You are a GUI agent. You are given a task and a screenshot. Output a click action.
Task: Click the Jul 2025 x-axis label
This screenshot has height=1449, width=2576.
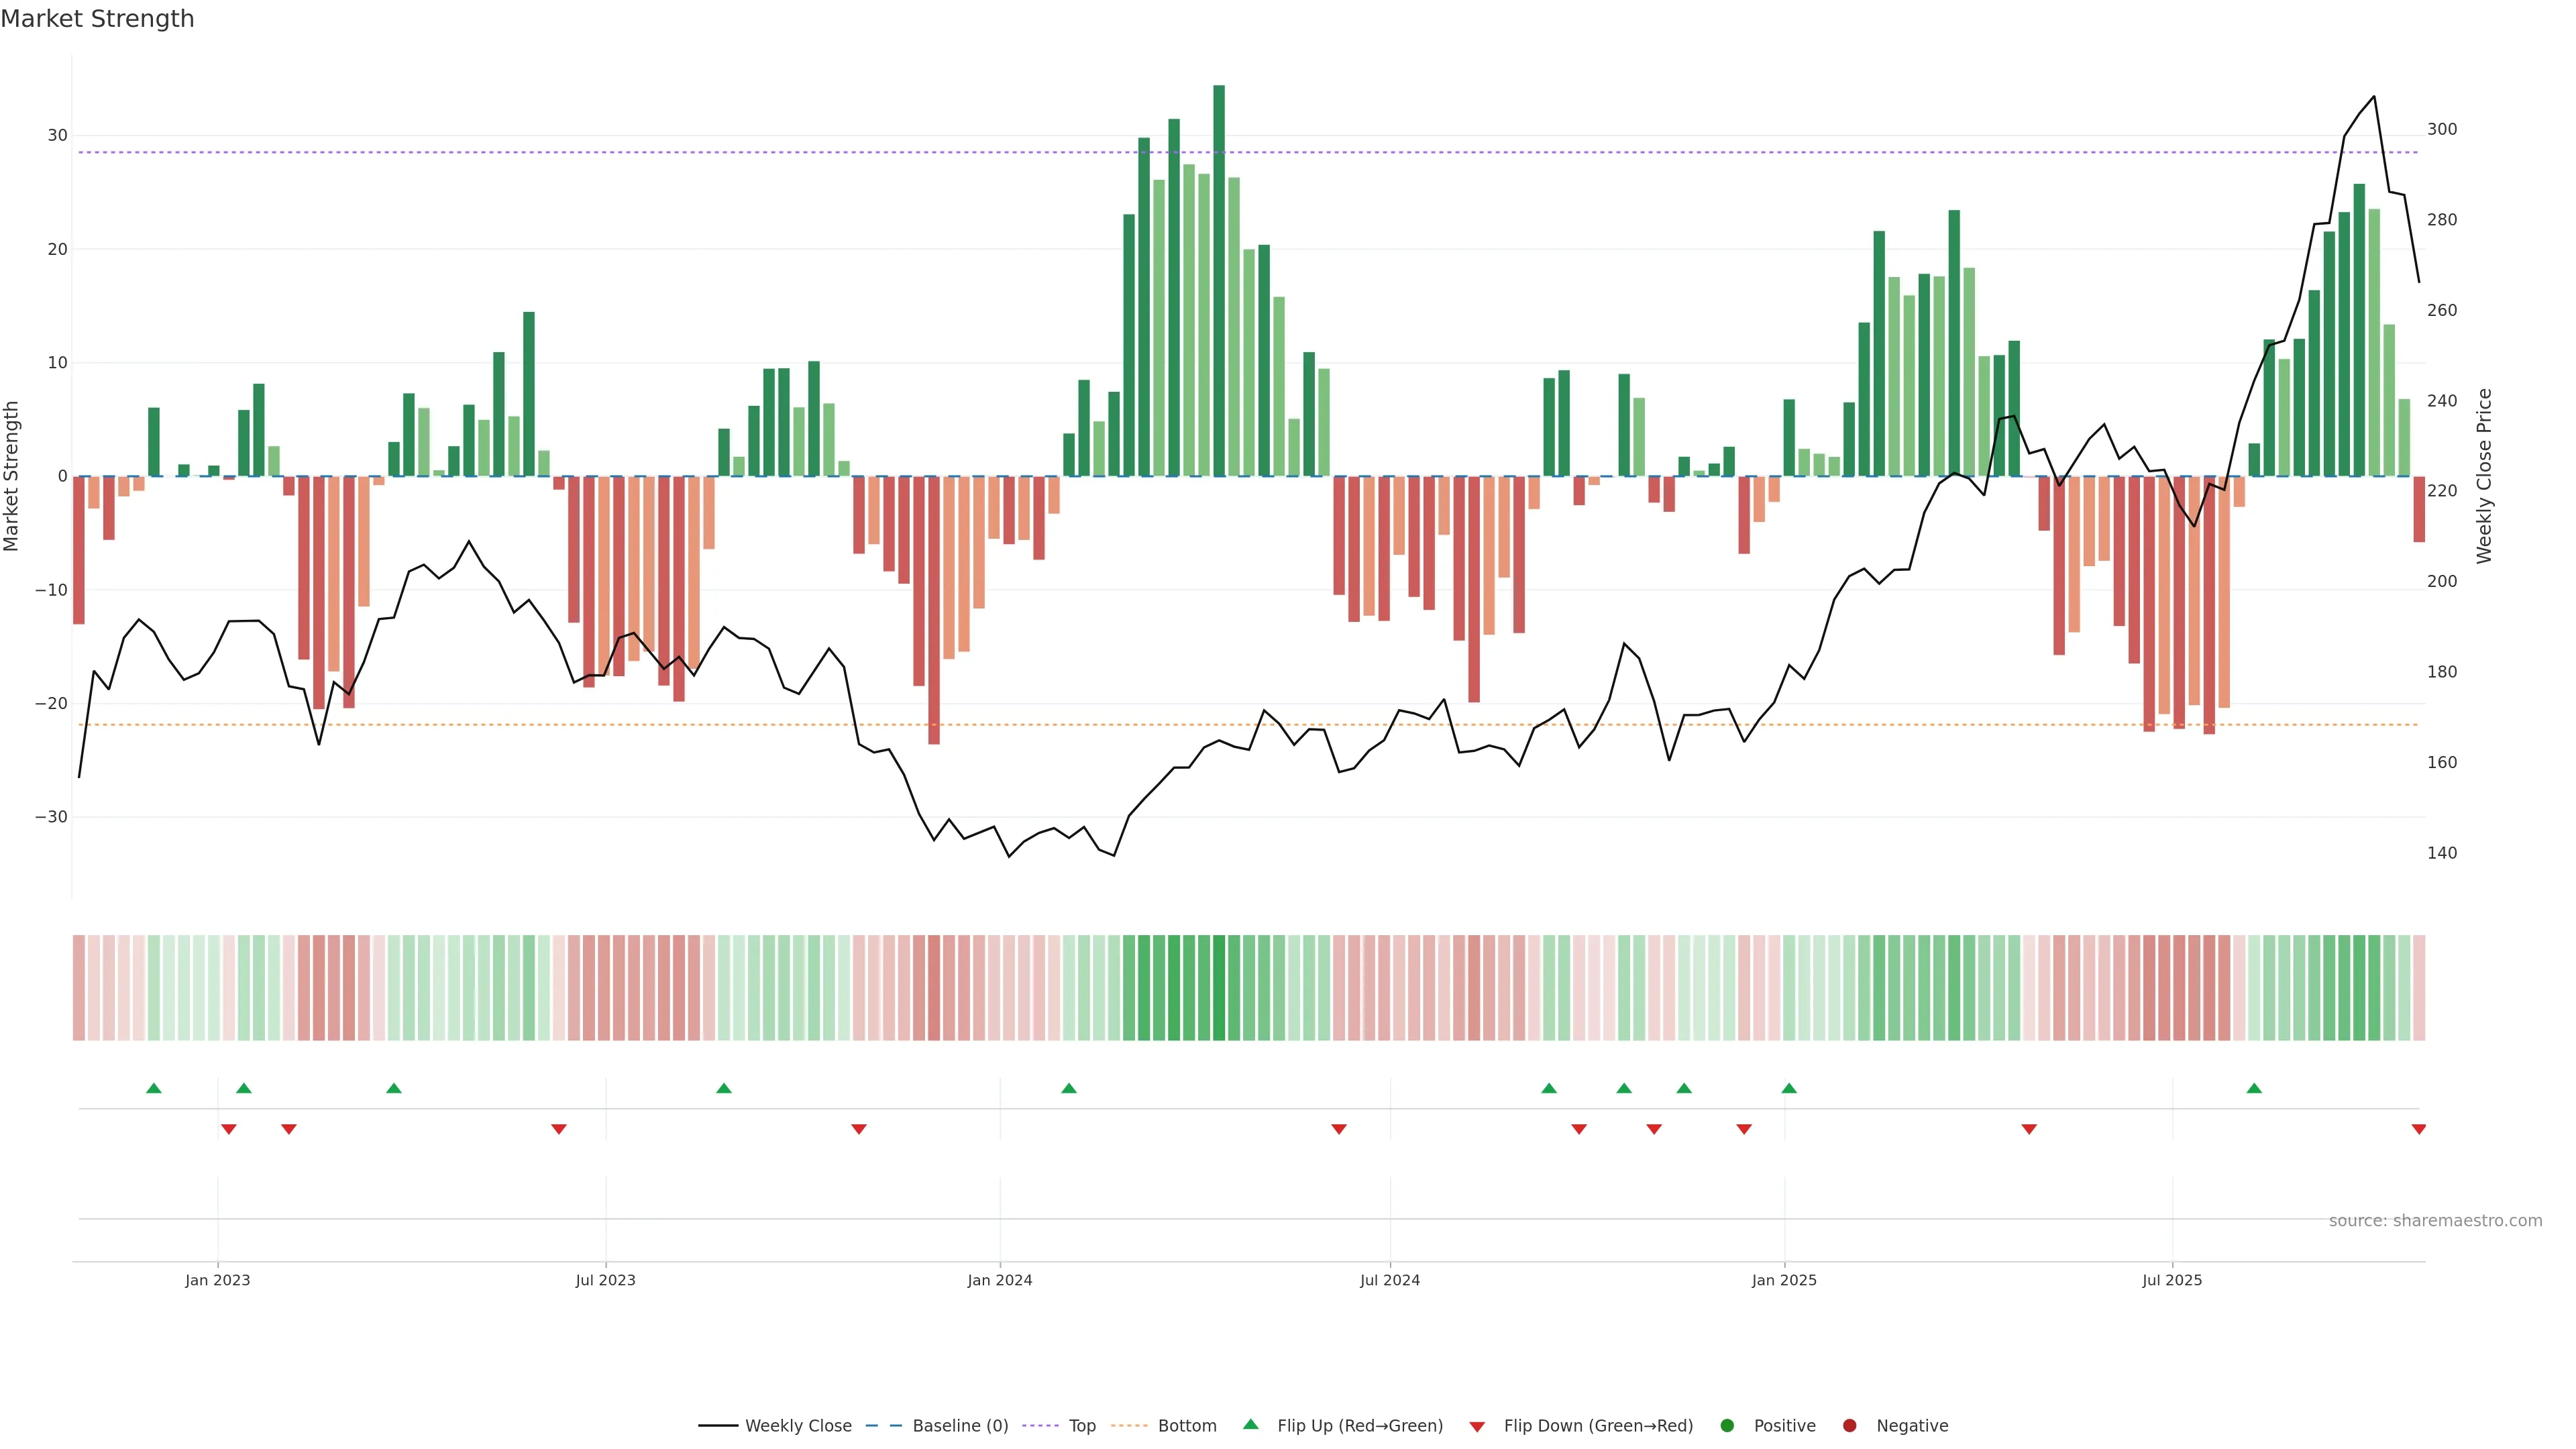(x=2171, y=1280)
